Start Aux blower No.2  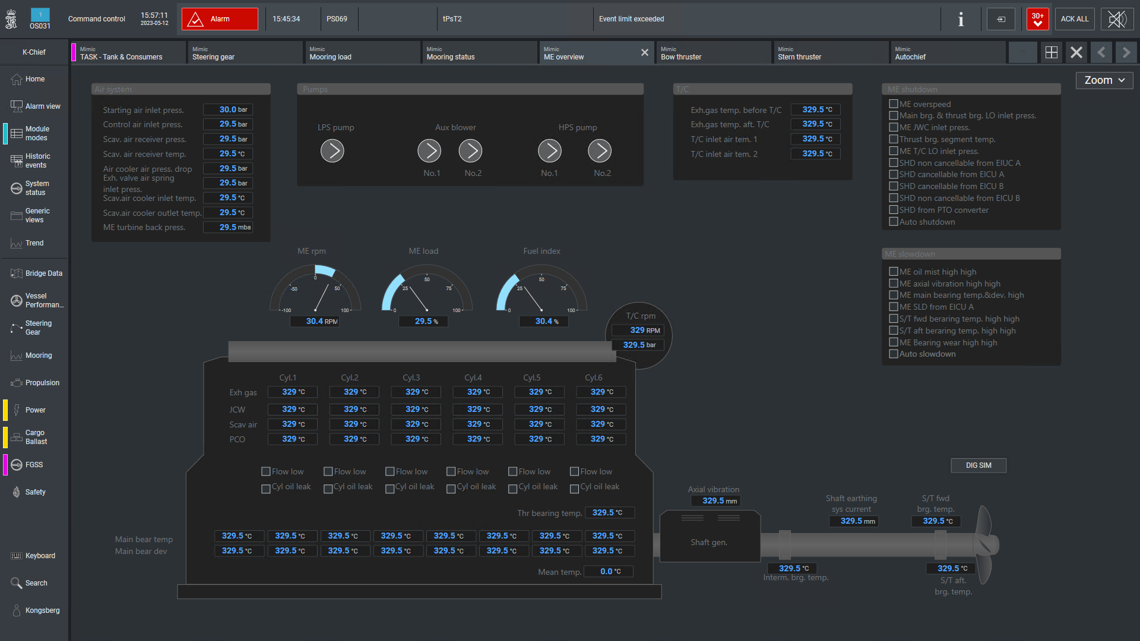470,151
